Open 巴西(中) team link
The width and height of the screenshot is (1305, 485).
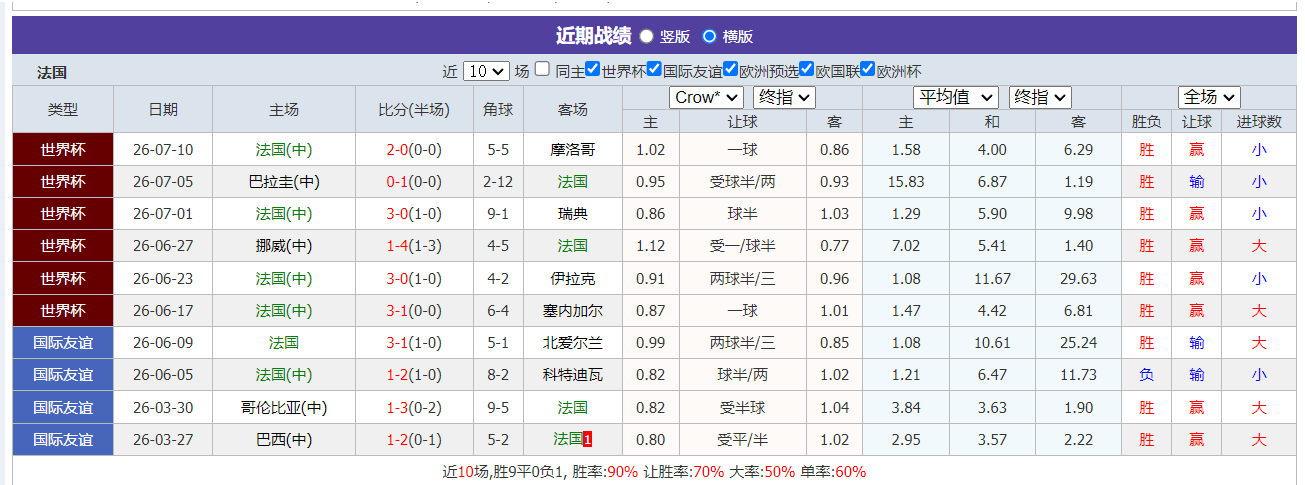tap(284, 439)
